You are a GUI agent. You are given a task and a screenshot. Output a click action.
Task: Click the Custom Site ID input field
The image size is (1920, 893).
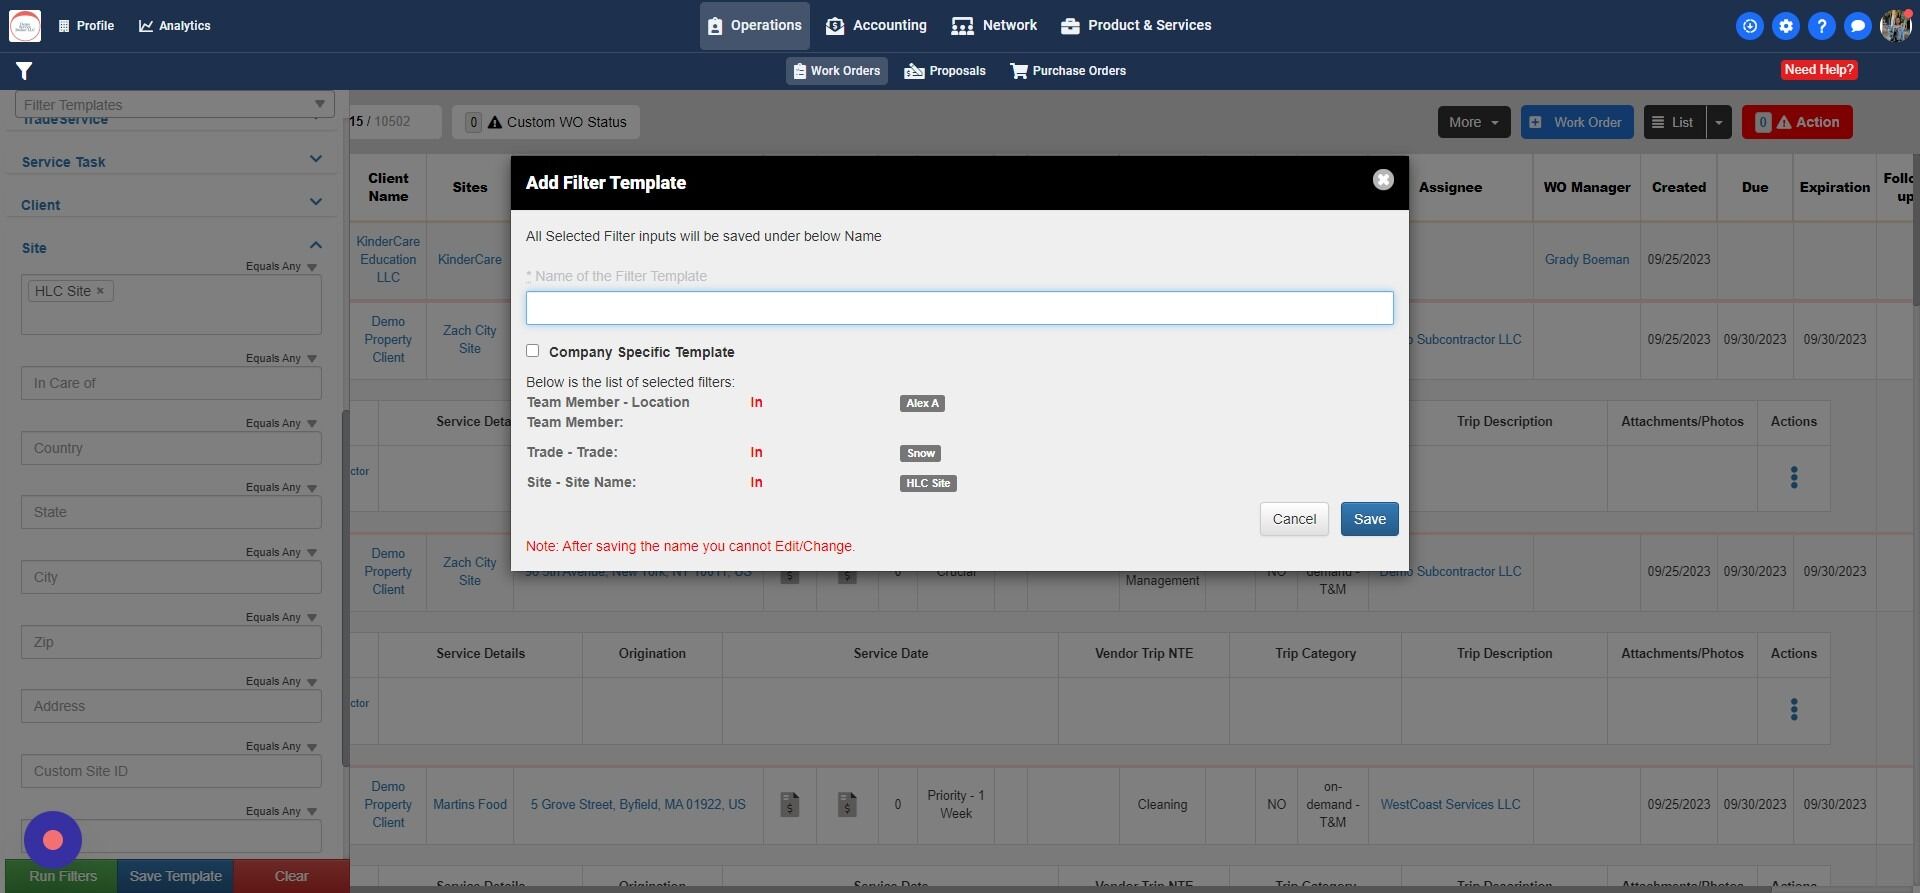point(171,771)
